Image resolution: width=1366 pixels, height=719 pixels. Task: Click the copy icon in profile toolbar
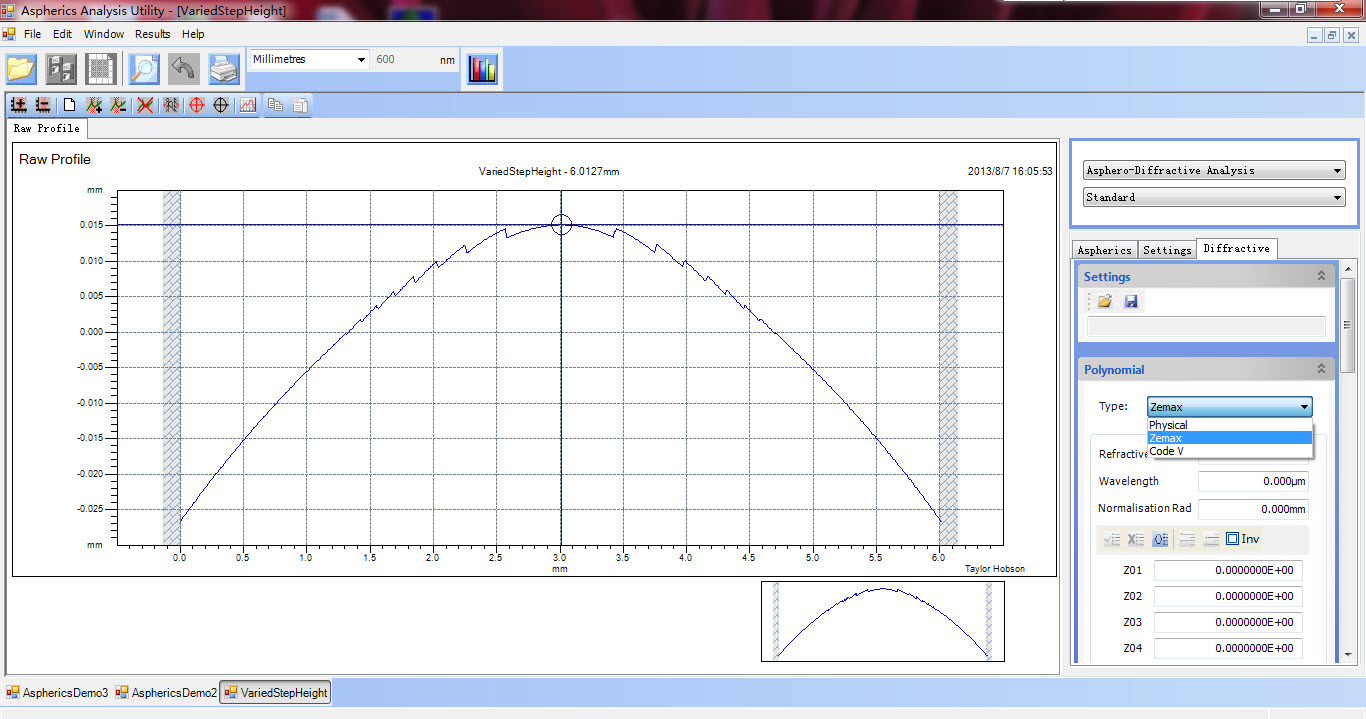tap(275, 104)
